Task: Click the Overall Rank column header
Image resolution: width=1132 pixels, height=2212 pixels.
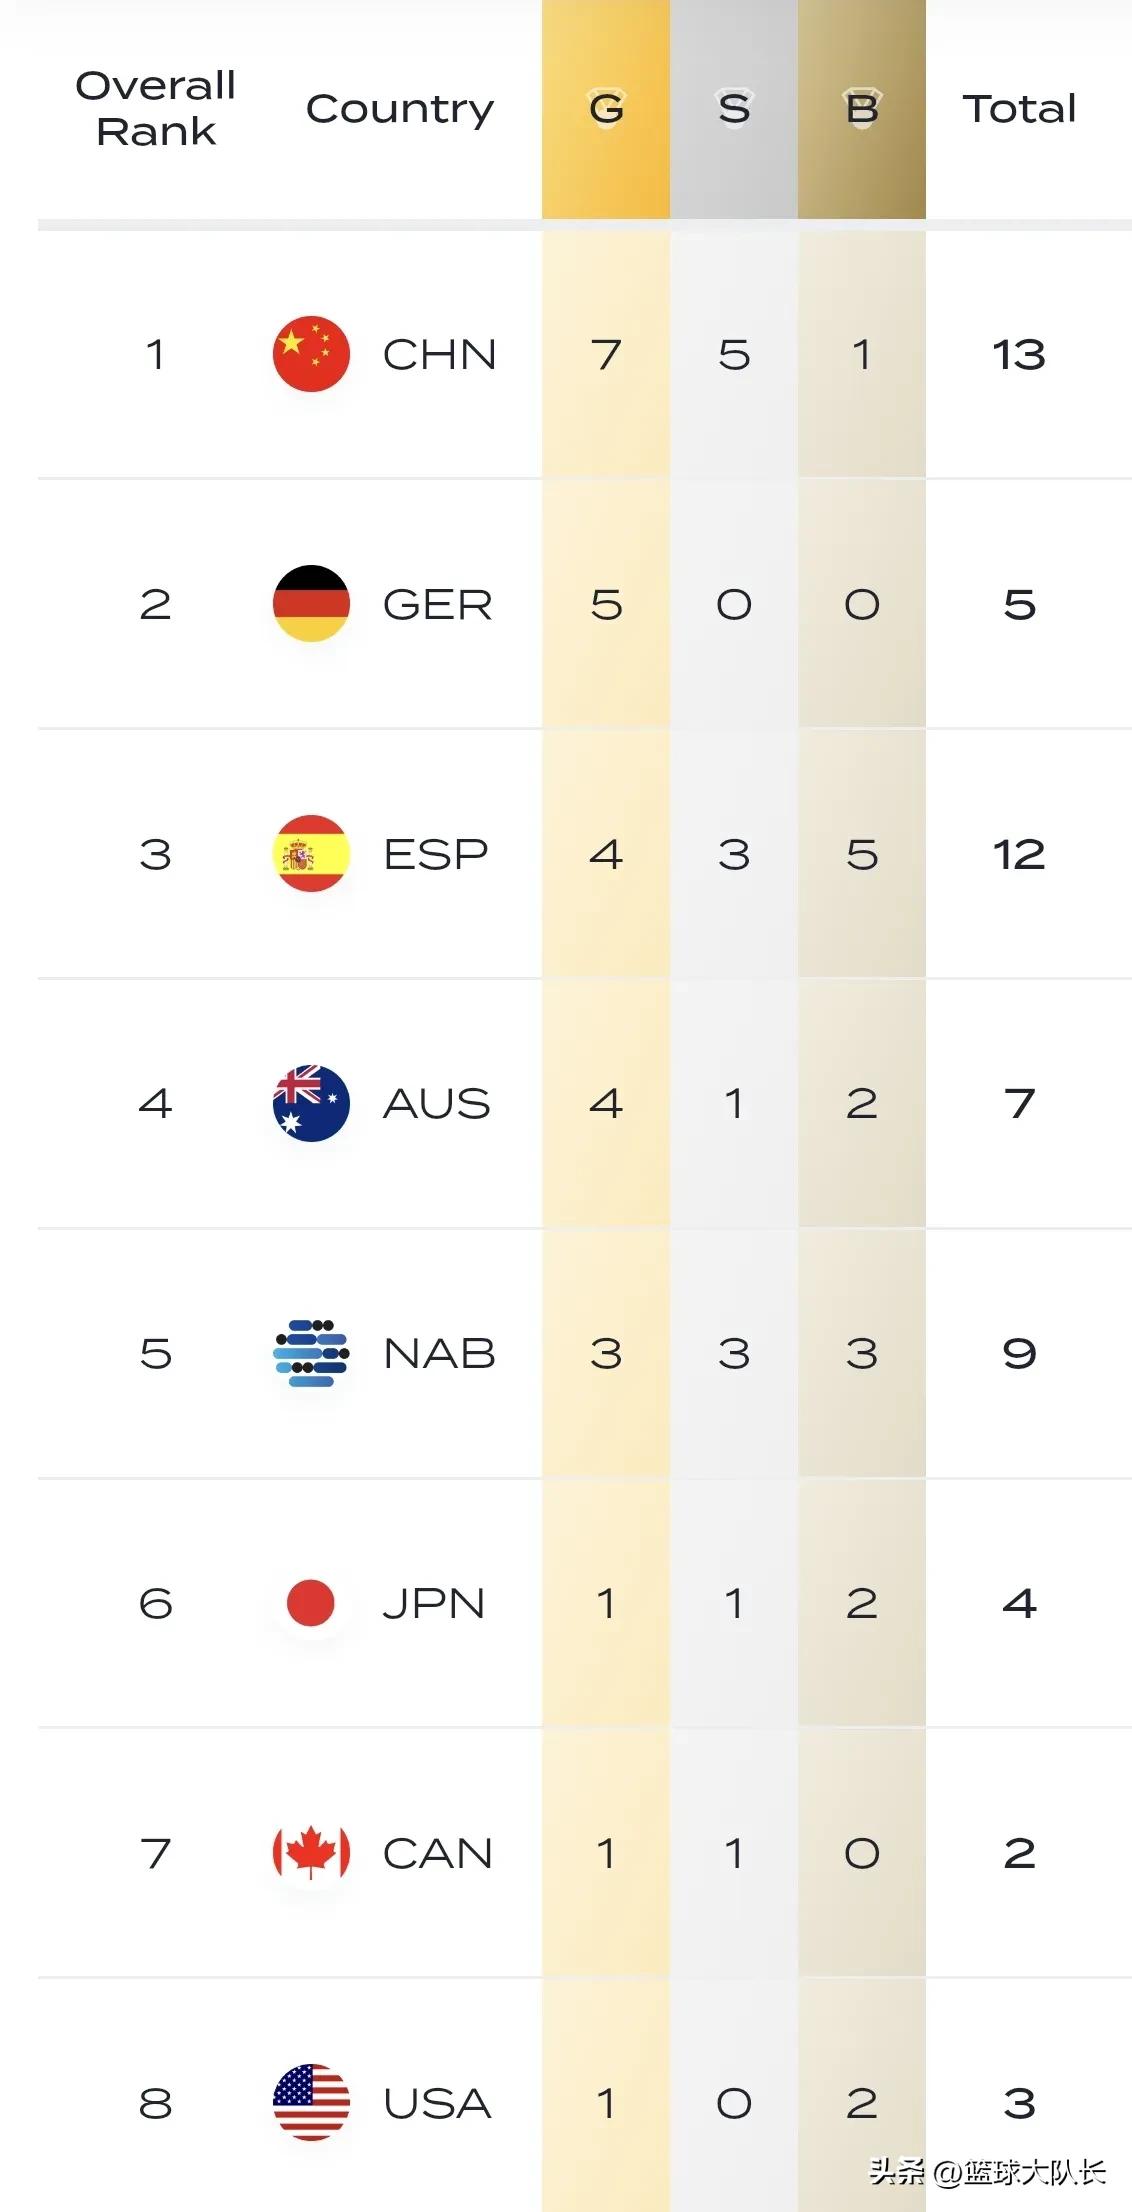Action: pyautogui.click(x=156, y=109)
